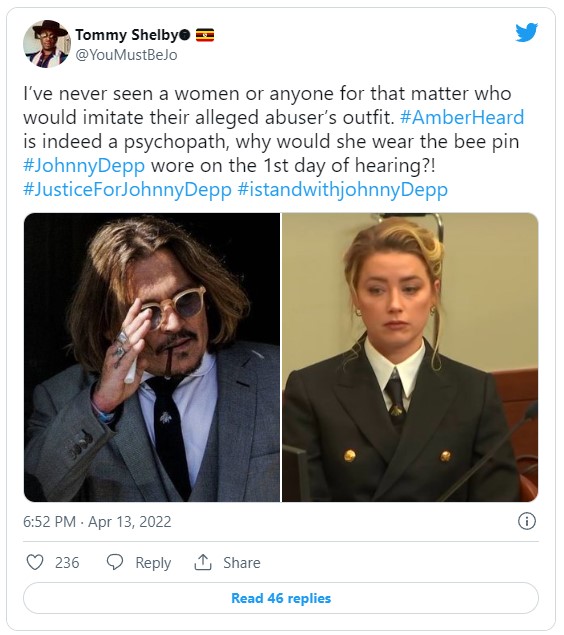564x635 pixels.
Task: Open the tweet info icon
Action: (x=527, y=521)
